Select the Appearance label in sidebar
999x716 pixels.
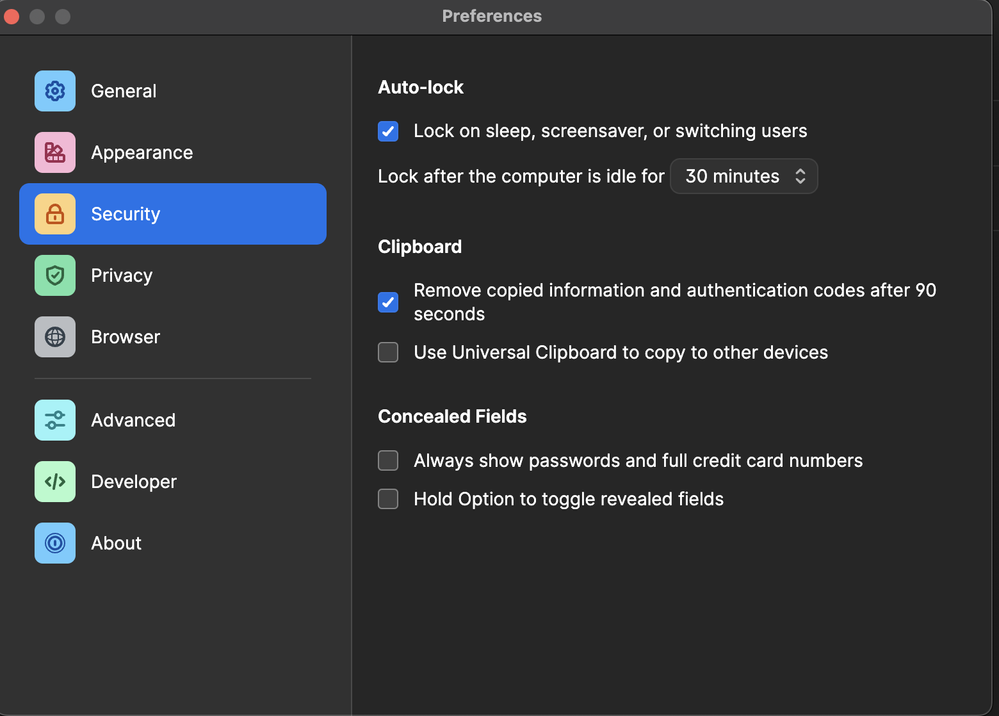point(142,153)
